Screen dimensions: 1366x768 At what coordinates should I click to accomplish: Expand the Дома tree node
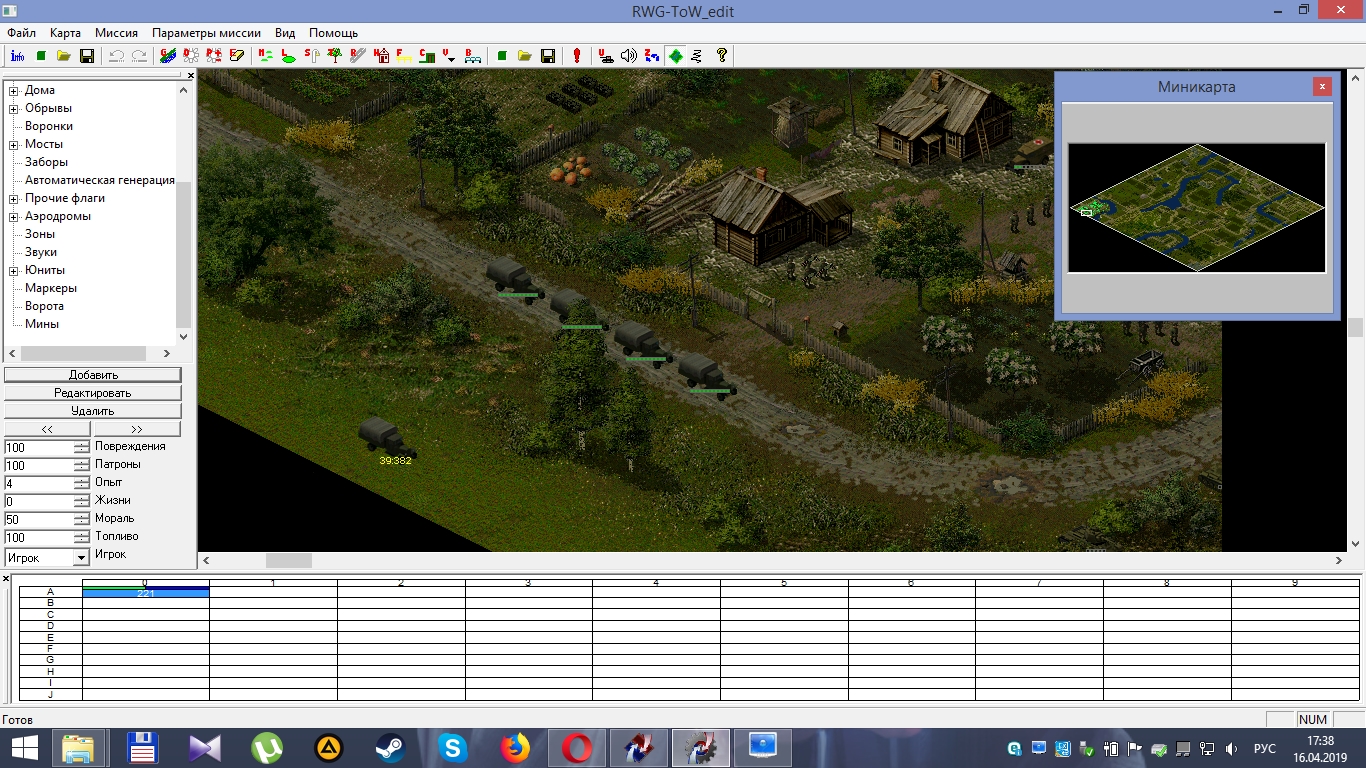(x=14, y=90)
